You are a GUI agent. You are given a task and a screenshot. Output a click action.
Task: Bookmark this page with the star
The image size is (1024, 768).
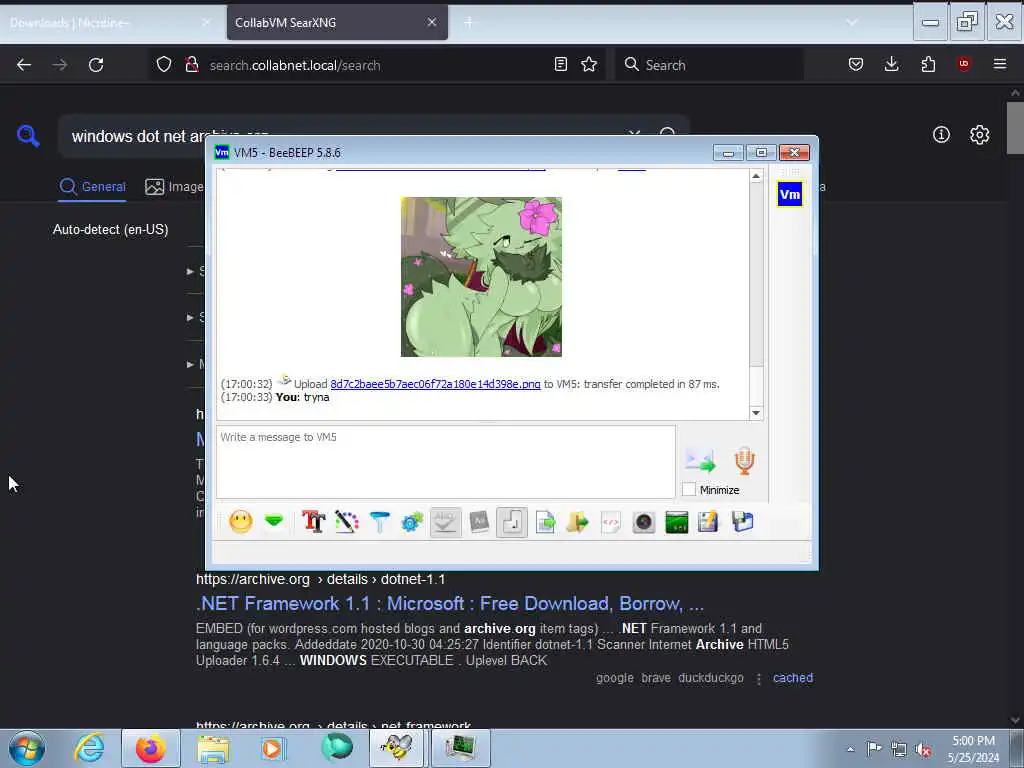tap(589, 64)
